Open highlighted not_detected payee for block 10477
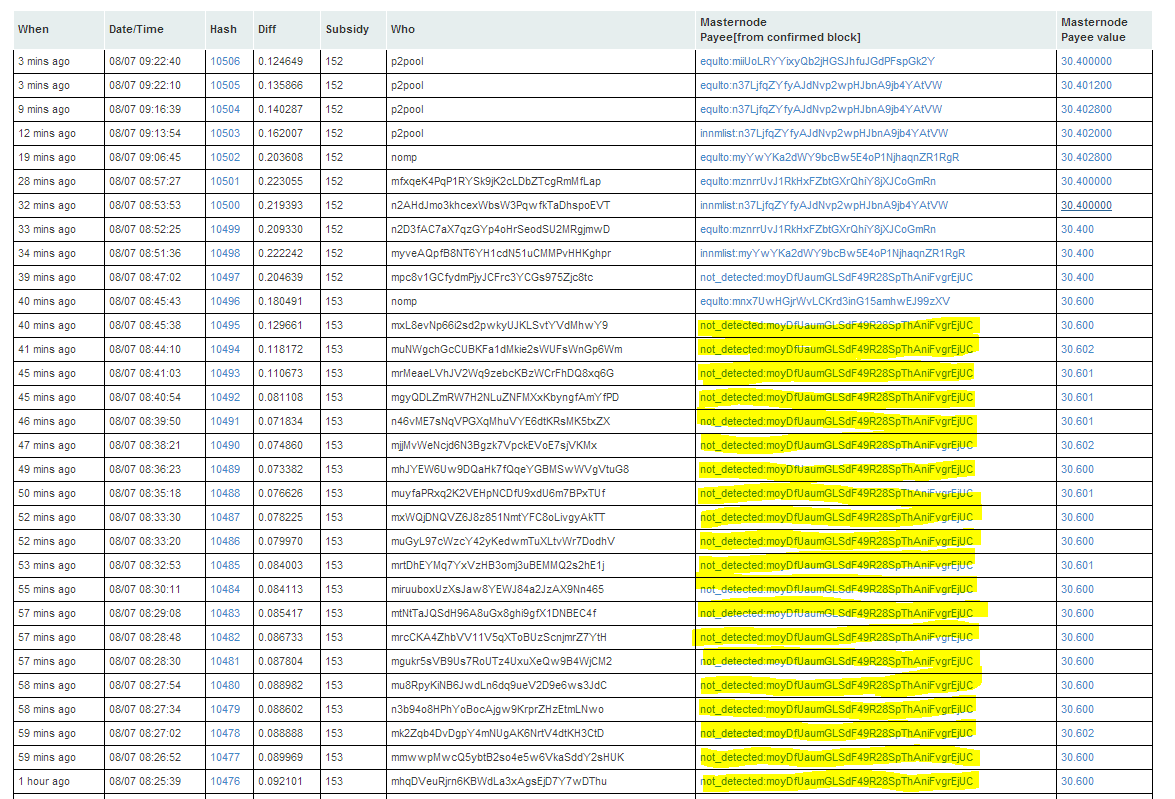1175x799 pixels. click(836, 757)
